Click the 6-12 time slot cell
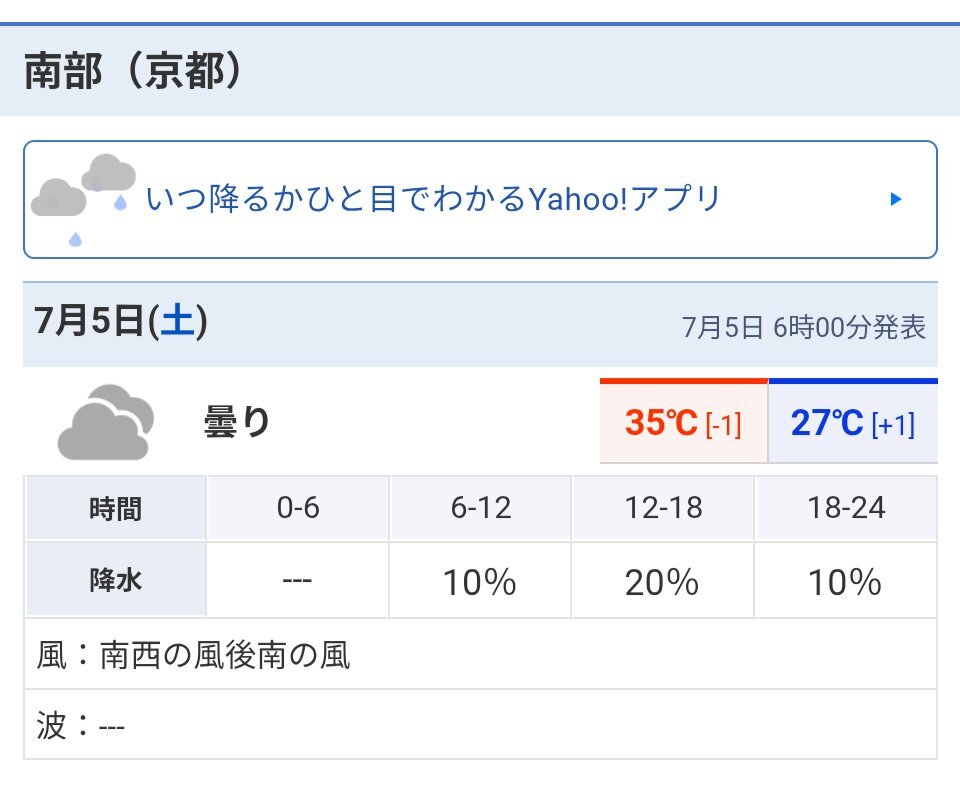 [x=481, y=508]
